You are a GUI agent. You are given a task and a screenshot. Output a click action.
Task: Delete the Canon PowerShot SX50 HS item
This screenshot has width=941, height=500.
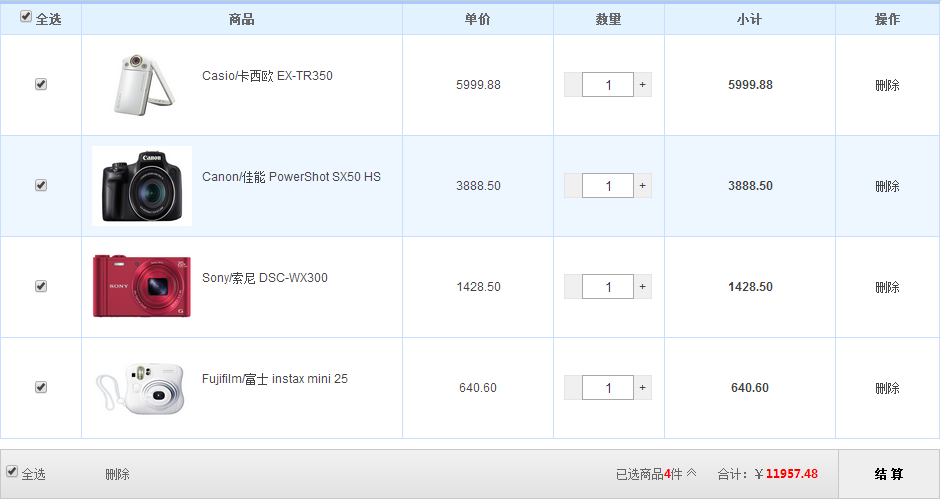(887, 186)
